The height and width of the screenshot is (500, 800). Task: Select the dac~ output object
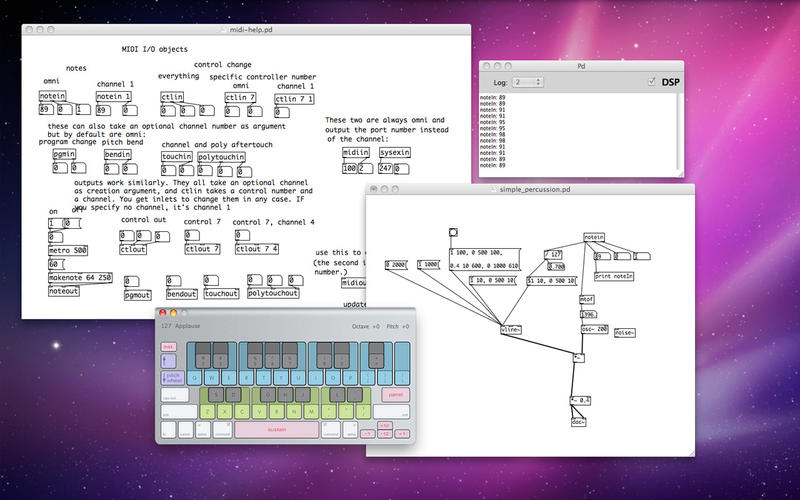pyautogui.click(x=578, y=421)
